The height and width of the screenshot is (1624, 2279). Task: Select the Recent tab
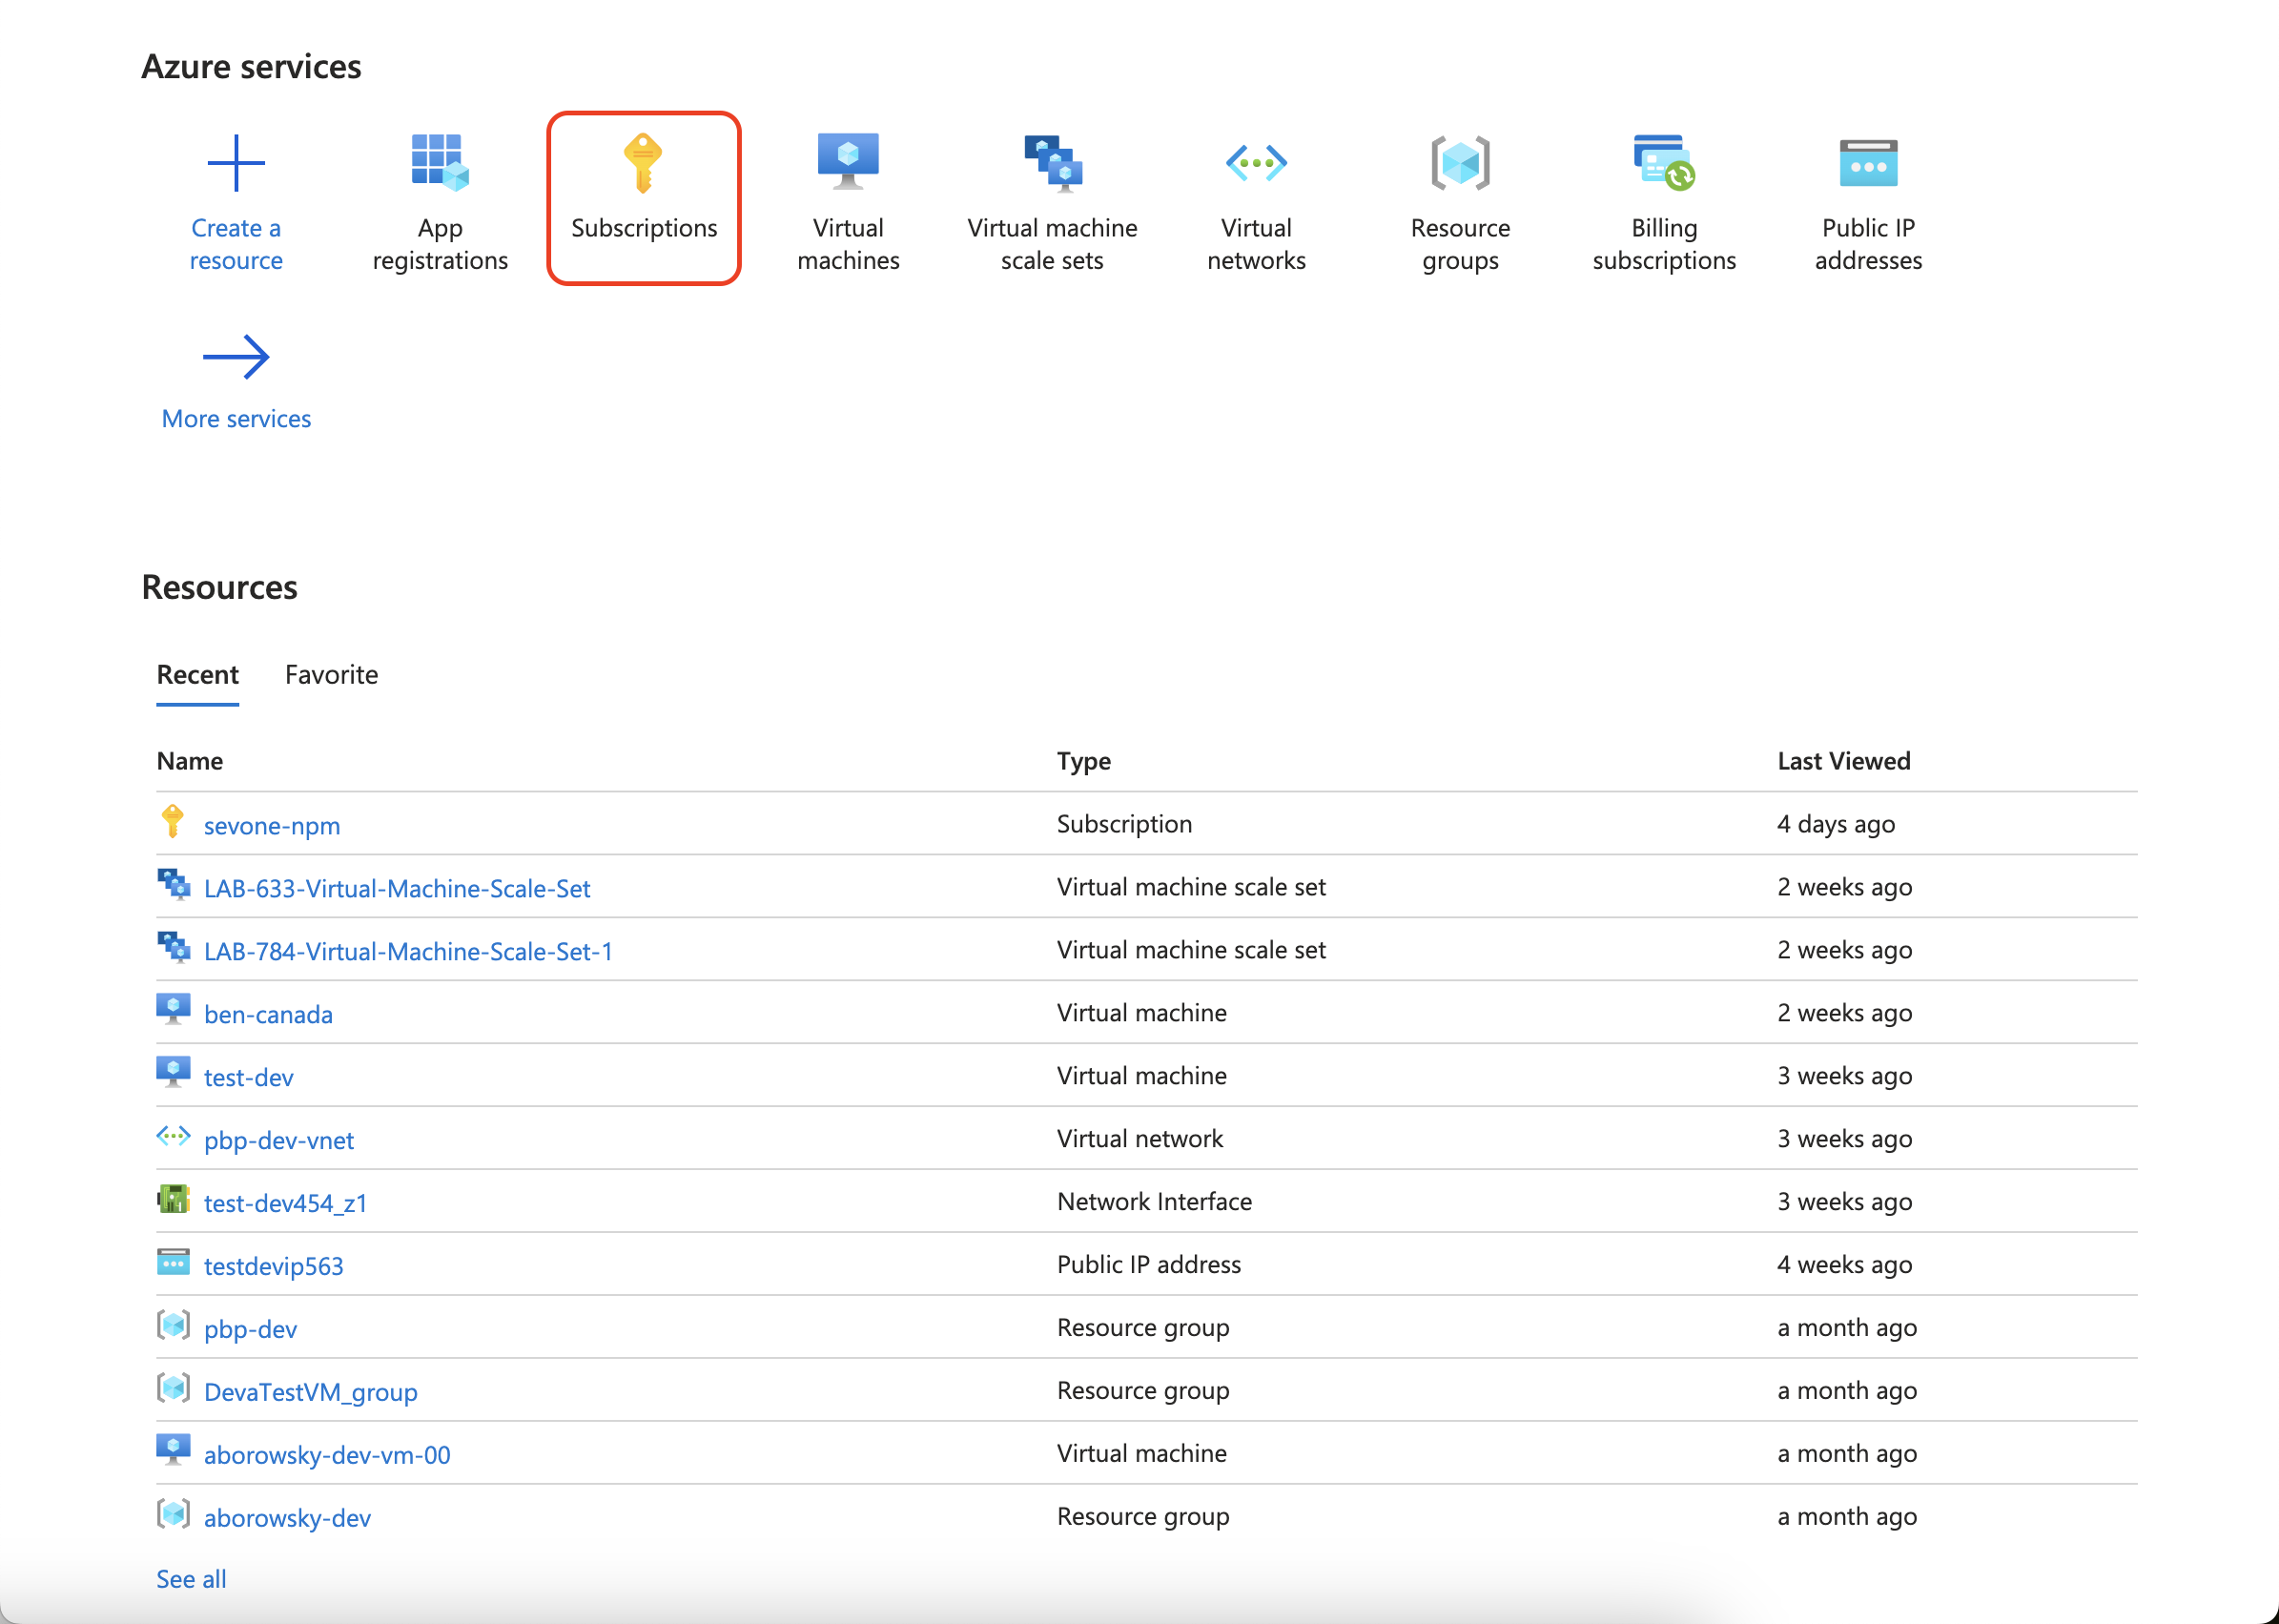click(x=198, y=675)
